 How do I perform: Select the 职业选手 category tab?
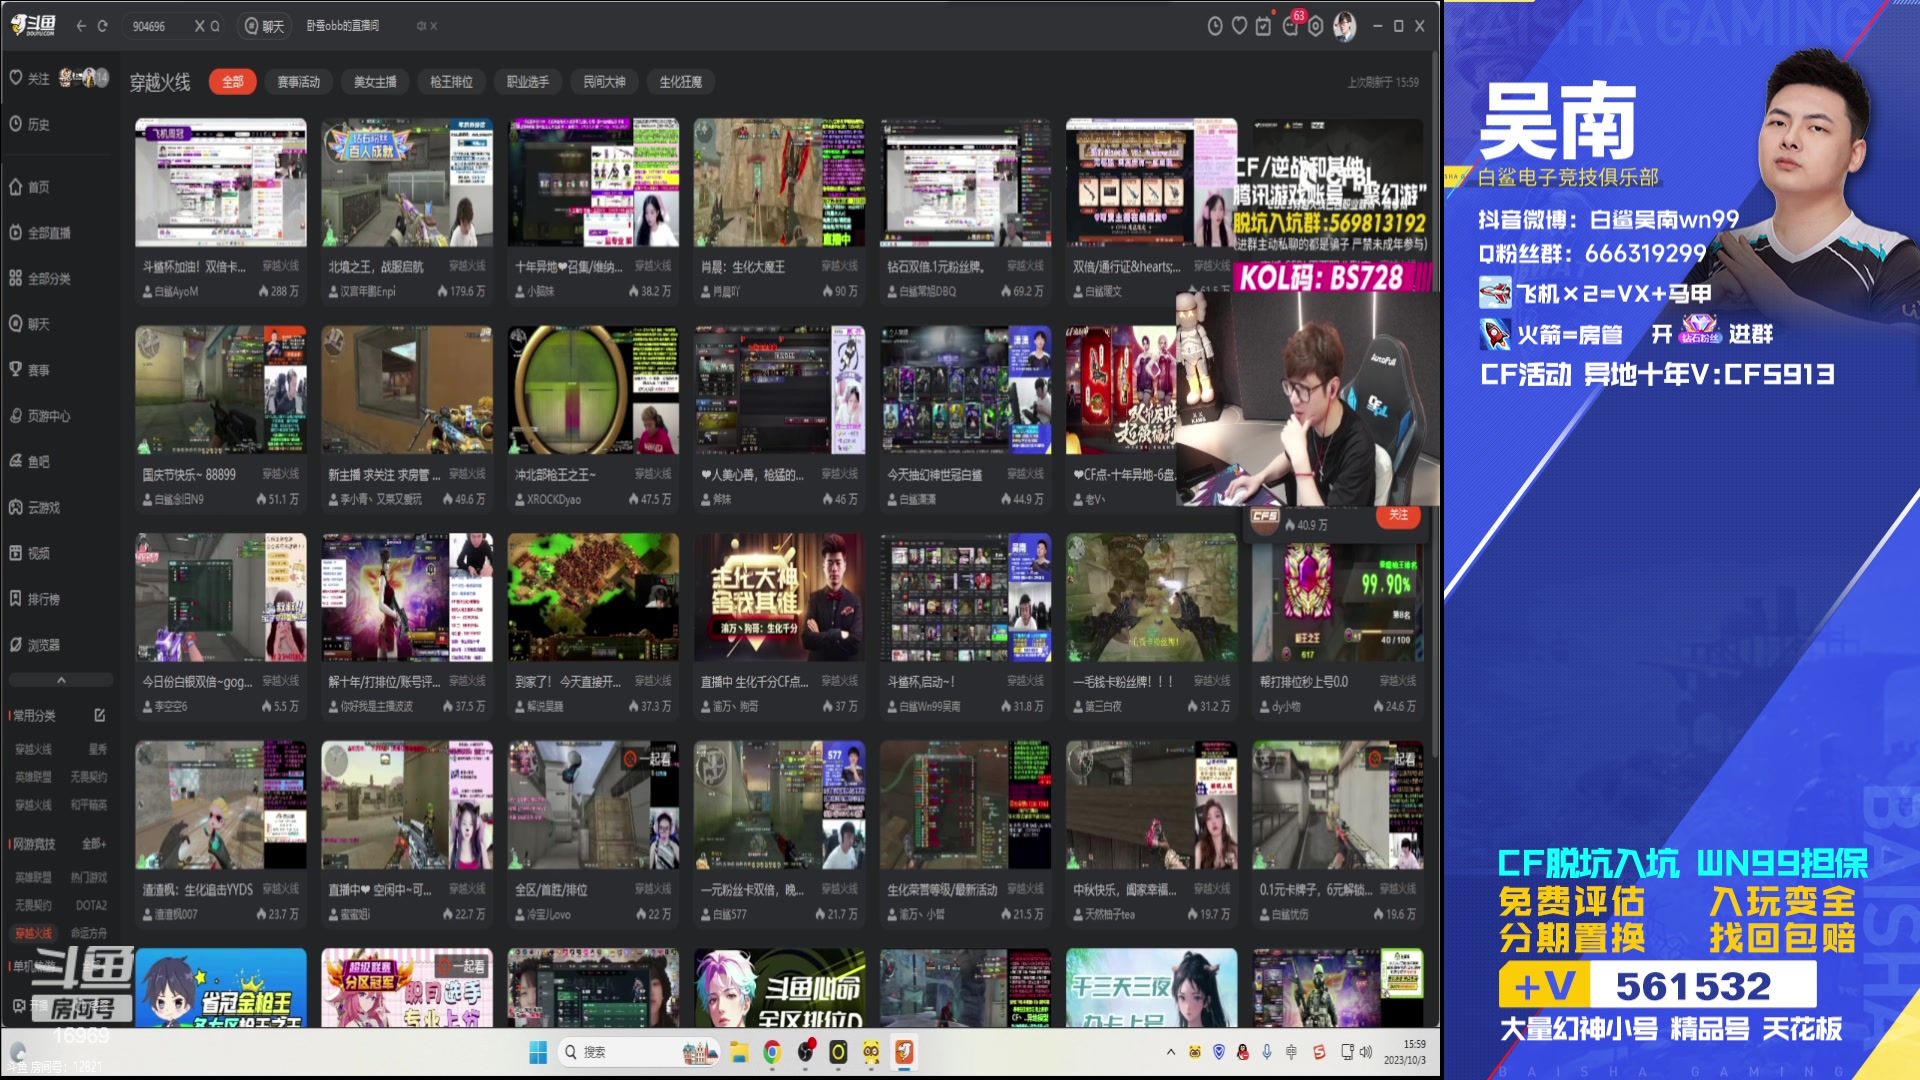coord(528,82)
